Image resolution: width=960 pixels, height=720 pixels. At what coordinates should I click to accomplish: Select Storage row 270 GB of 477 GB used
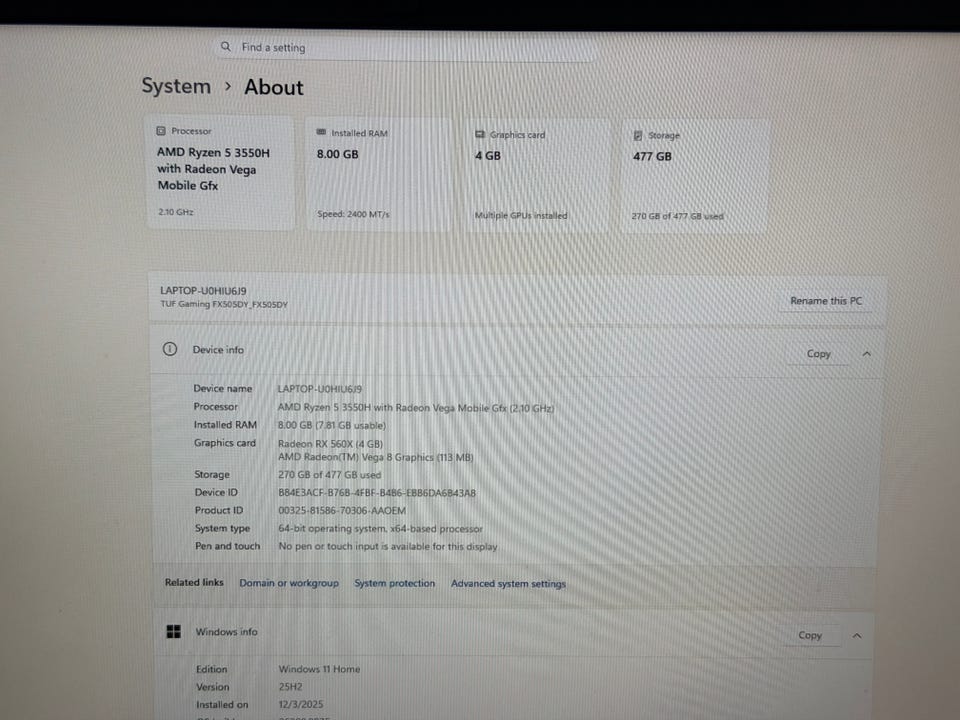tap(329, 474)
